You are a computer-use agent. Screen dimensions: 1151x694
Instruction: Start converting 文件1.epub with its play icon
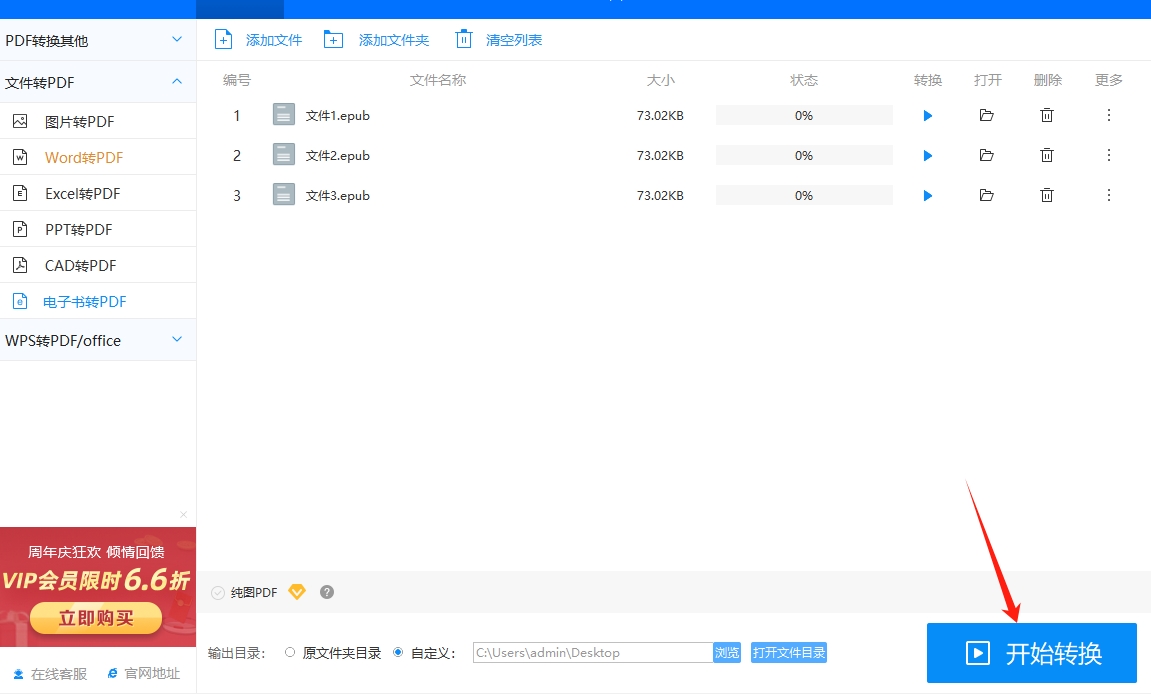click(x=928, y=115)
